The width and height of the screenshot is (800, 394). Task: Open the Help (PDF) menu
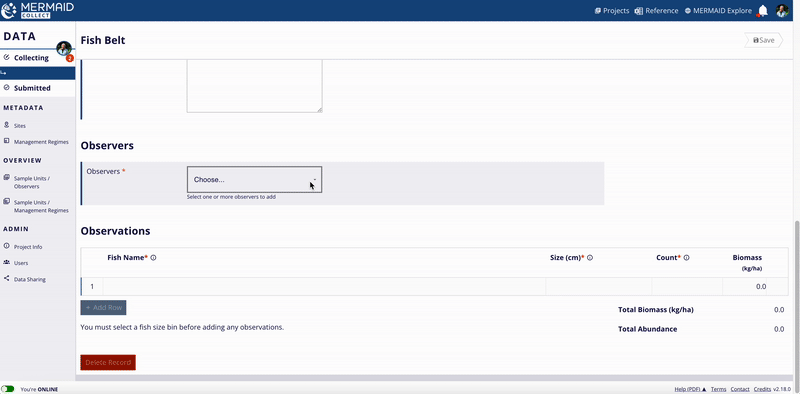tap(690, 389)
